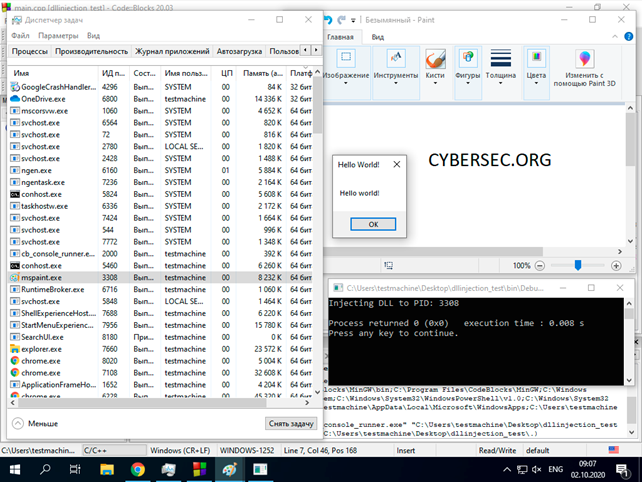This screenshot has height=482, width=642.
Task: Click Task Manager vertical scrollbar
Action: click(x=317, y=104)
